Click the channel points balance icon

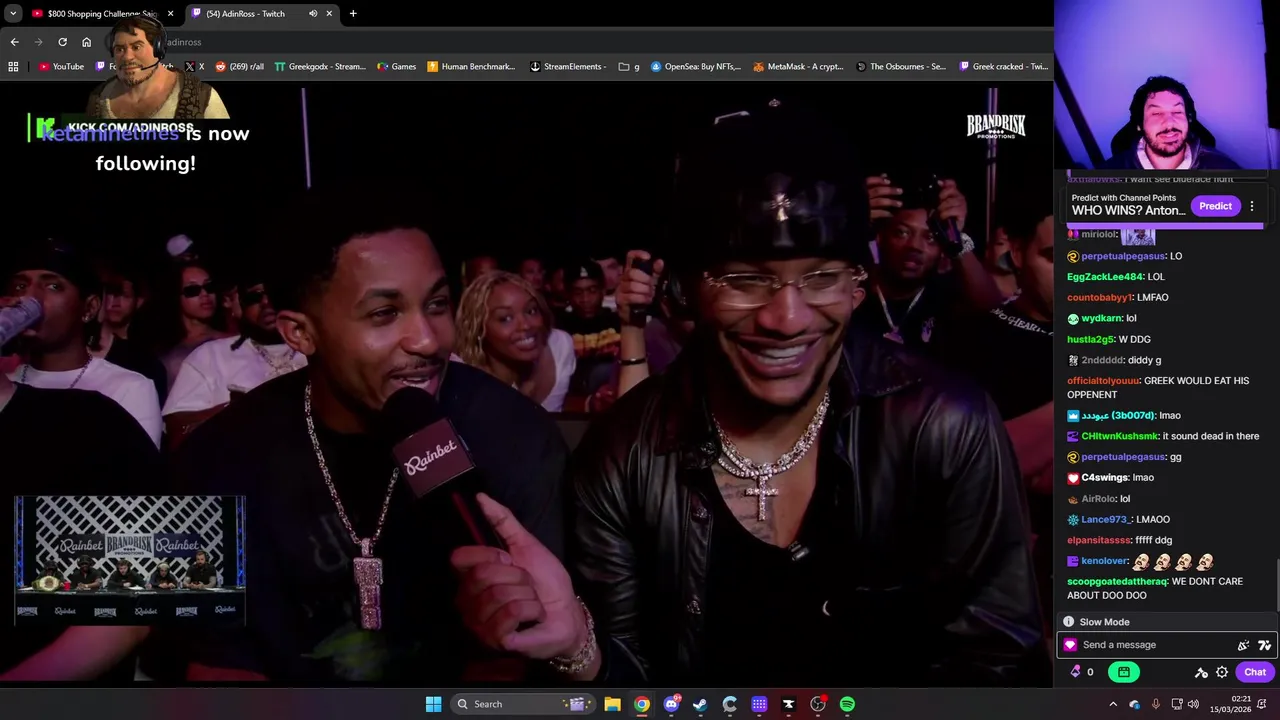coord(1076,672)
